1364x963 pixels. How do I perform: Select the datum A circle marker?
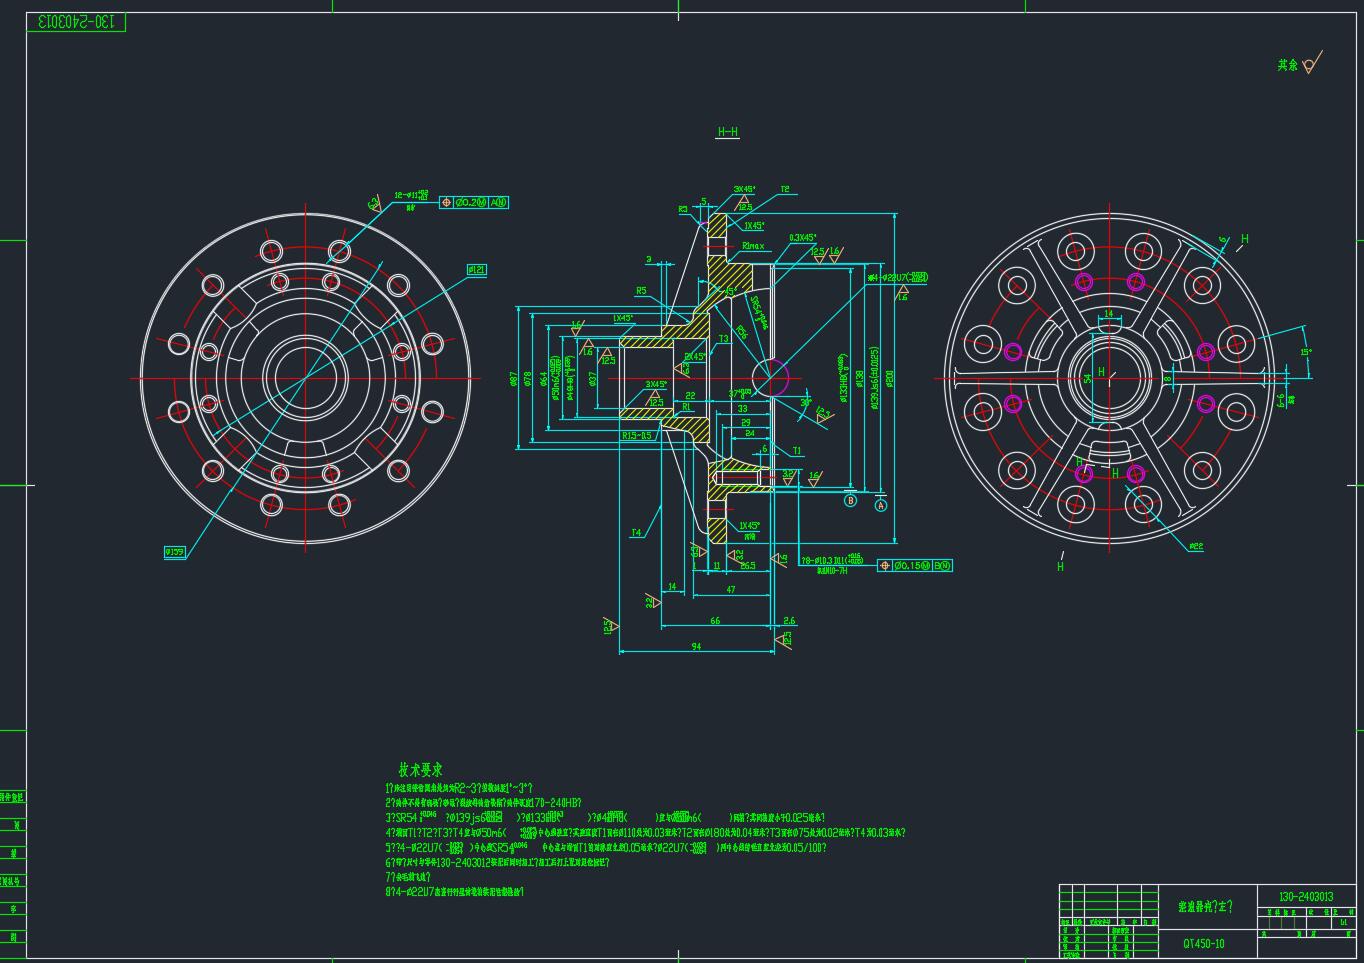click(x=881, y=505)
